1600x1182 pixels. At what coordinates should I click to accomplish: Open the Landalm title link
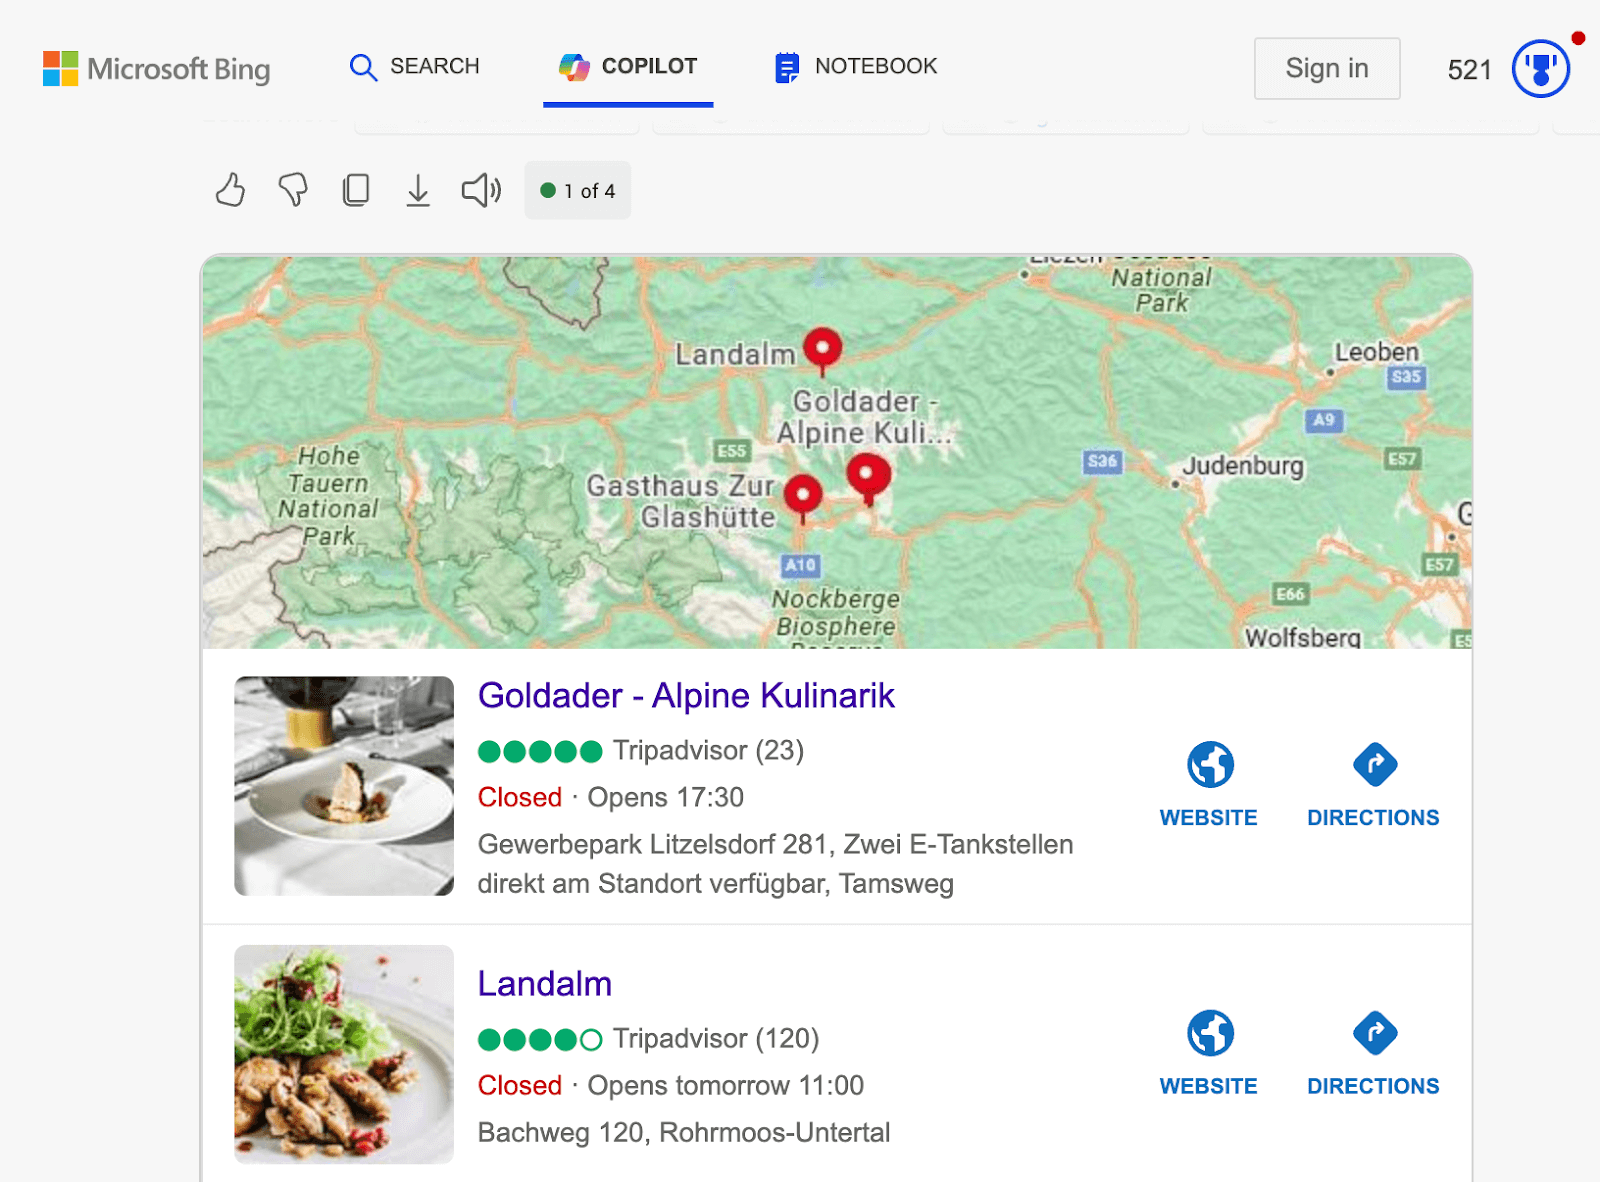[x=544, y=984]
